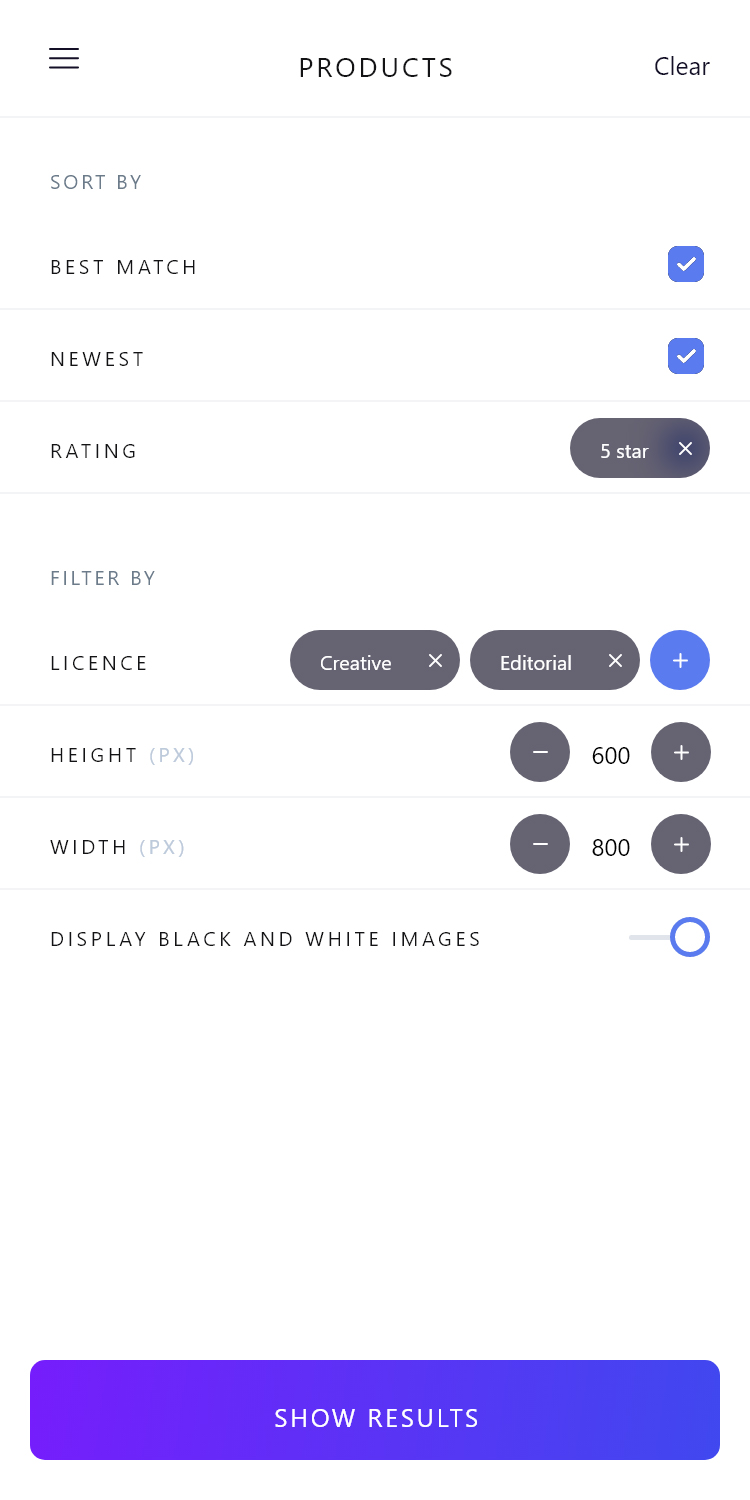Screen dimensions: 750x1500
Task: Uncheck the Newest checkbox
Action: click(x=686, y=356)
